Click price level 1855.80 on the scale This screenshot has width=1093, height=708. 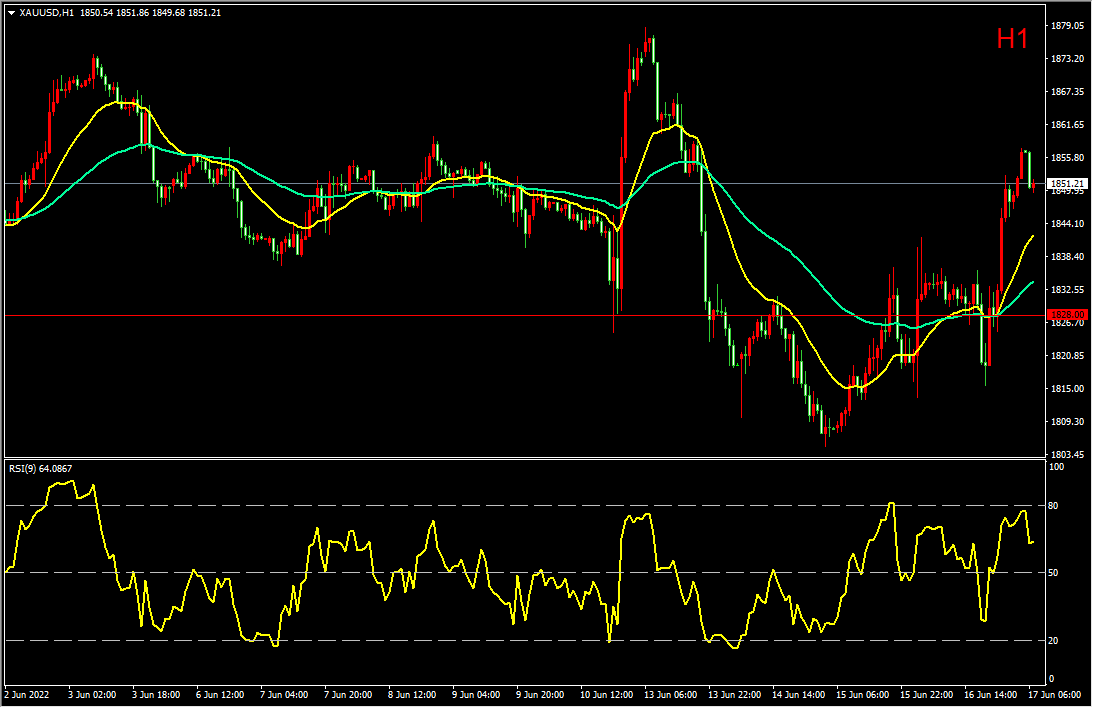point(1067,157)
